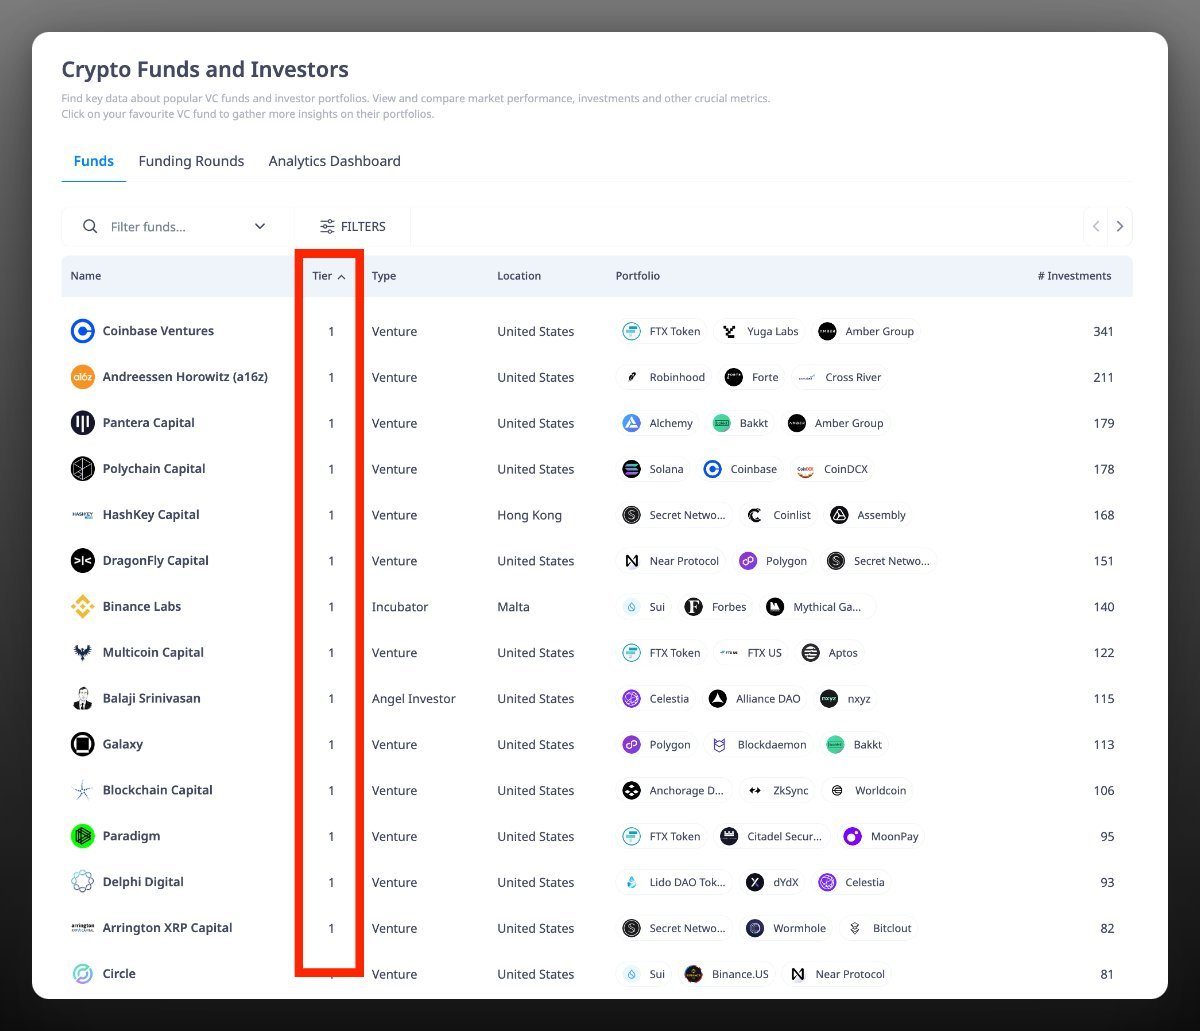Open the HashKey Capital logo icon
Viewport: 1200px width, 1031px height.
(82, 515)
